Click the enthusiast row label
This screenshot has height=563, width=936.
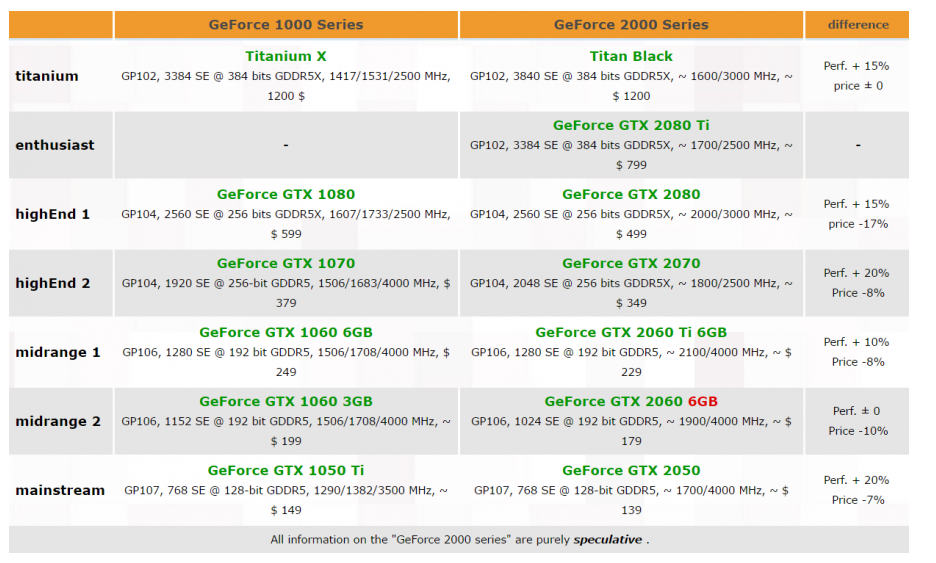click(x=55, y=145)
